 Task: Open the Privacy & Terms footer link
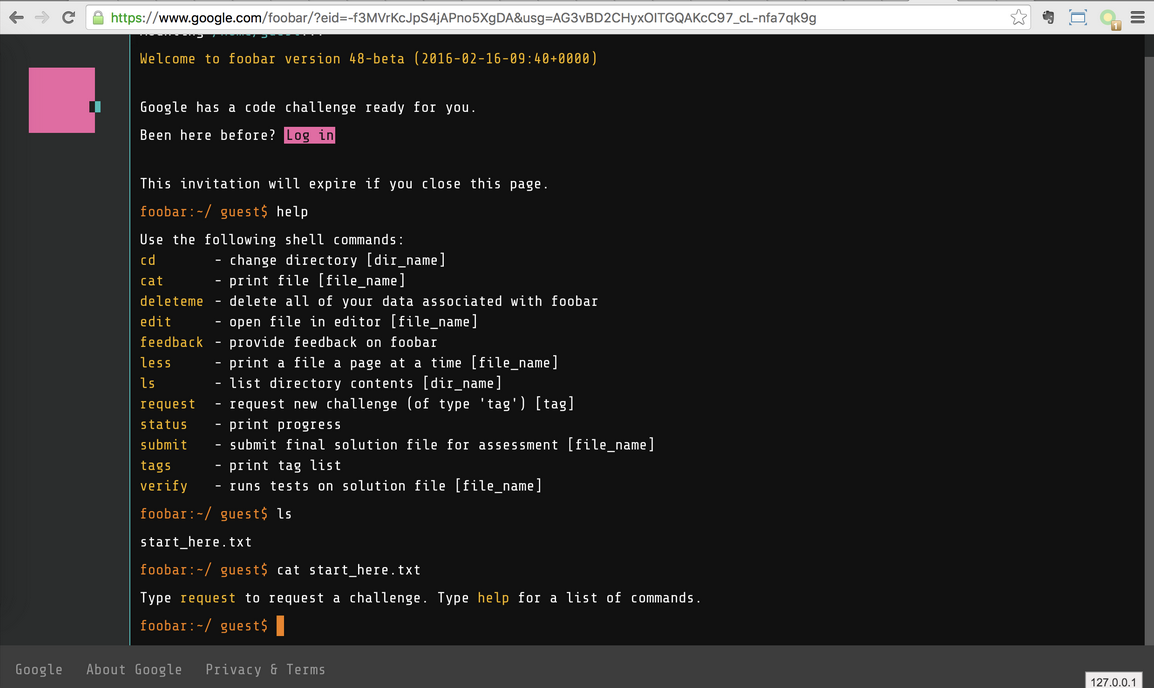click(265, 670)
